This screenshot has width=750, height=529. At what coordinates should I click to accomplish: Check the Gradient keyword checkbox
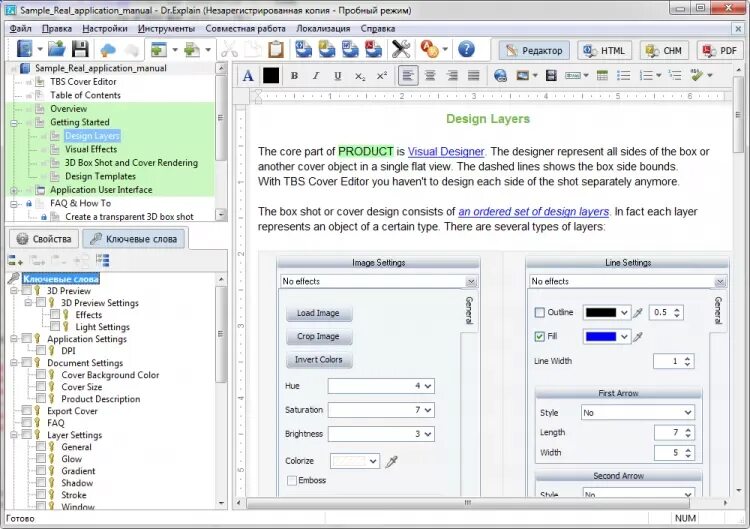(41, 470)
